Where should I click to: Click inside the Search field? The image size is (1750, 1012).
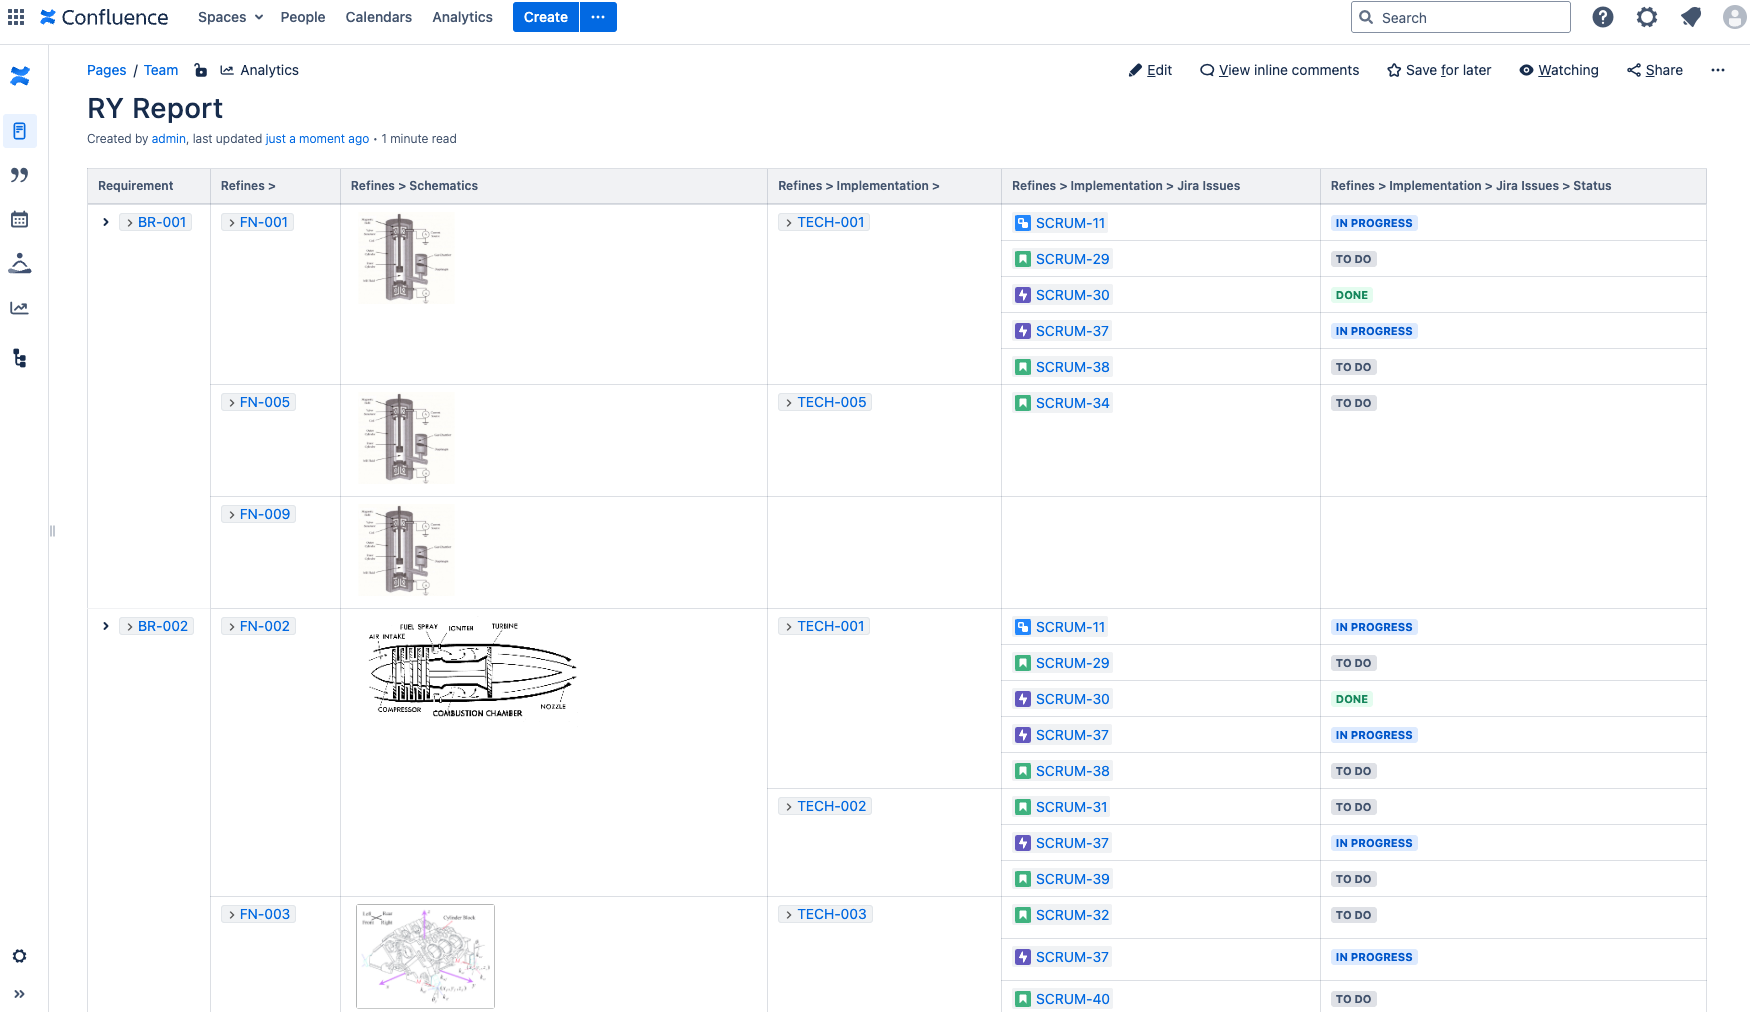1460,17
